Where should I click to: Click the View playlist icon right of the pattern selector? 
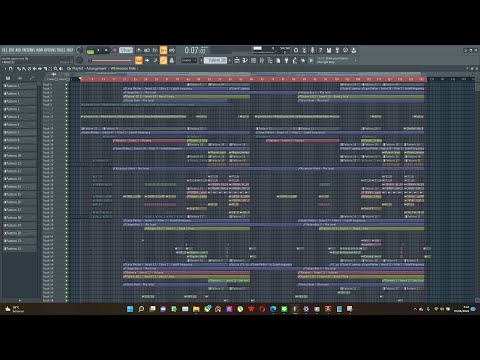[x=237, y=60]
